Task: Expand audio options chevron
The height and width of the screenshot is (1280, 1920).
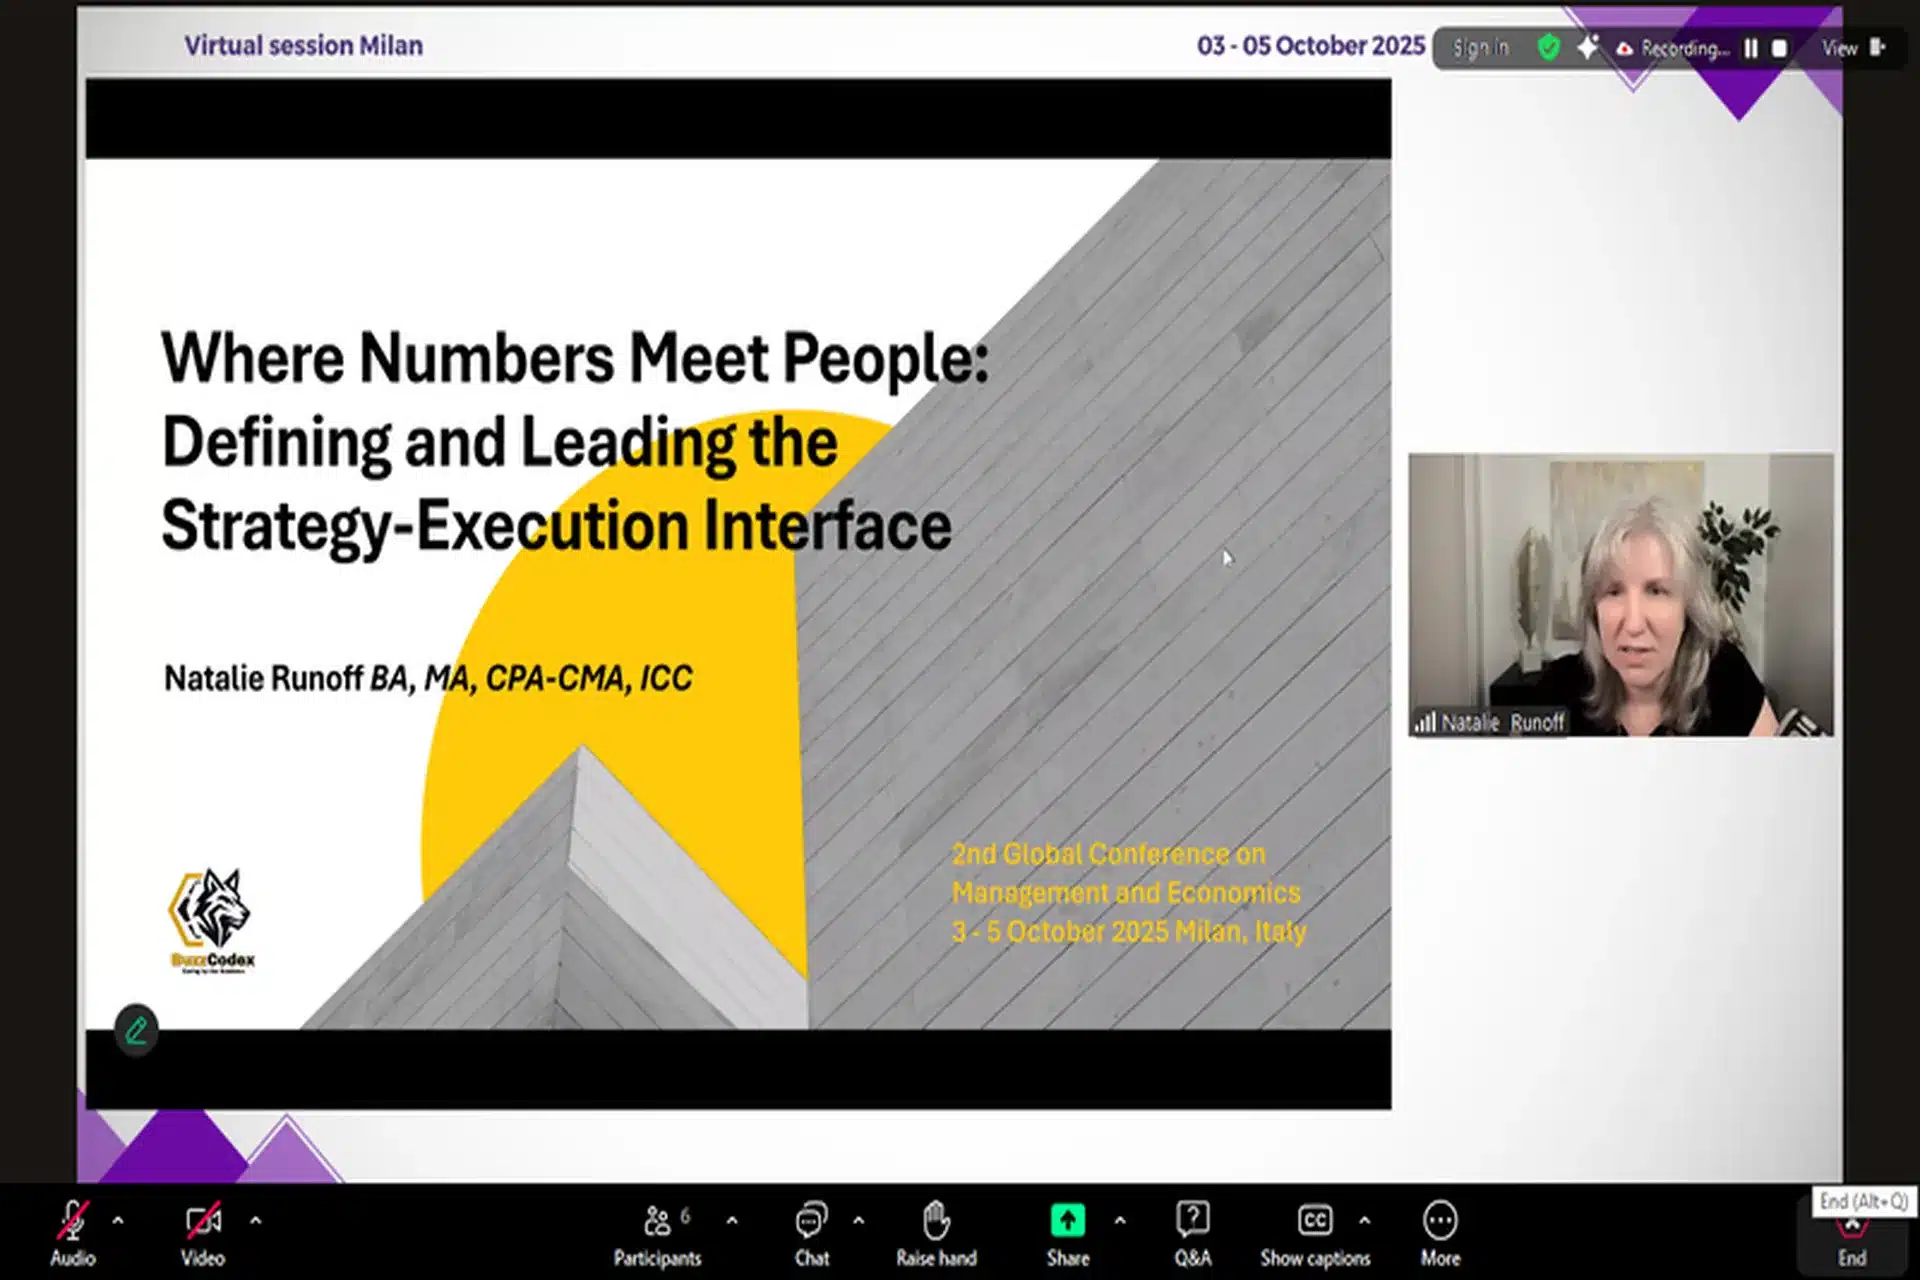Action: pyautogui.click(x=118, y=1221)
